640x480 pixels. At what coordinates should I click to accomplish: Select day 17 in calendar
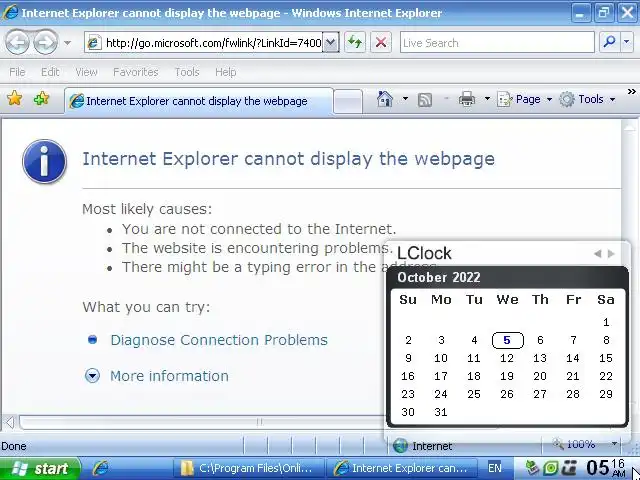[441, 376]
